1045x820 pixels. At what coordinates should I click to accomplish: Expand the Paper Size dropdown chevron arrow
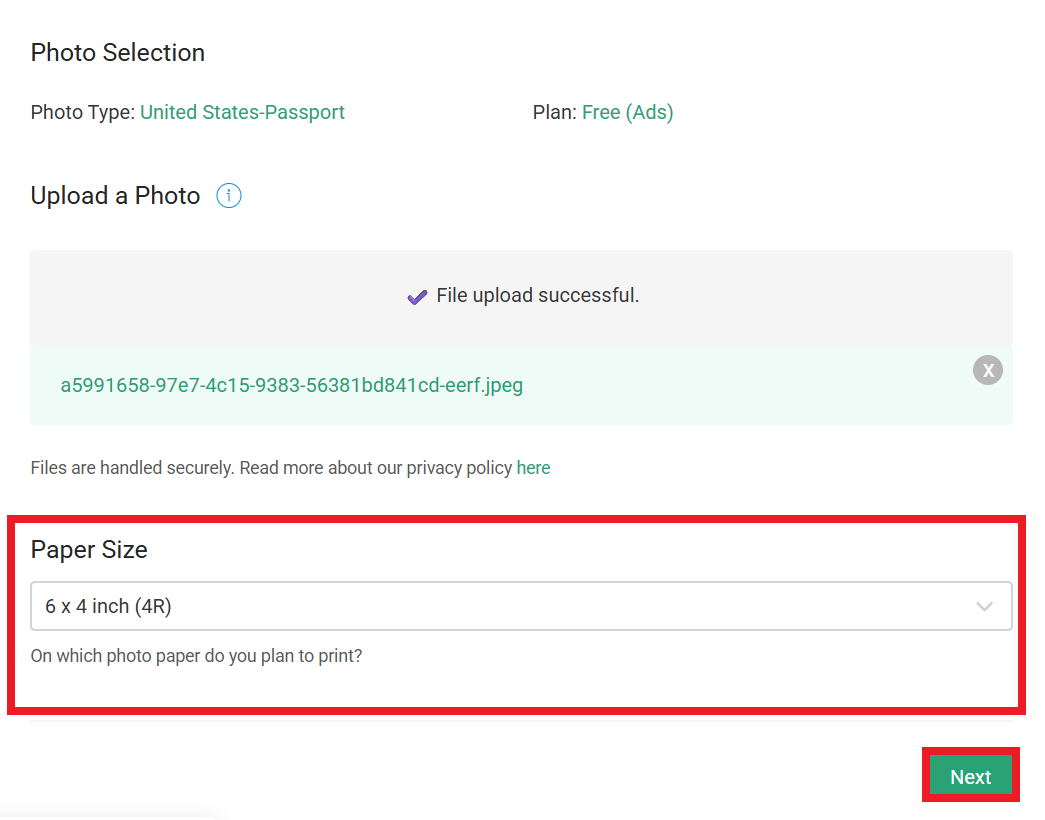click(x=984, y=607)
